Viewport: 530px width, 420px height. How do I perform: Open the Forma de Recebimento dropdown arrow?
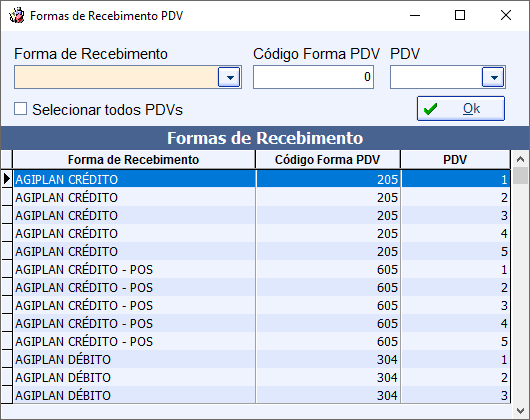coord(229,77)
